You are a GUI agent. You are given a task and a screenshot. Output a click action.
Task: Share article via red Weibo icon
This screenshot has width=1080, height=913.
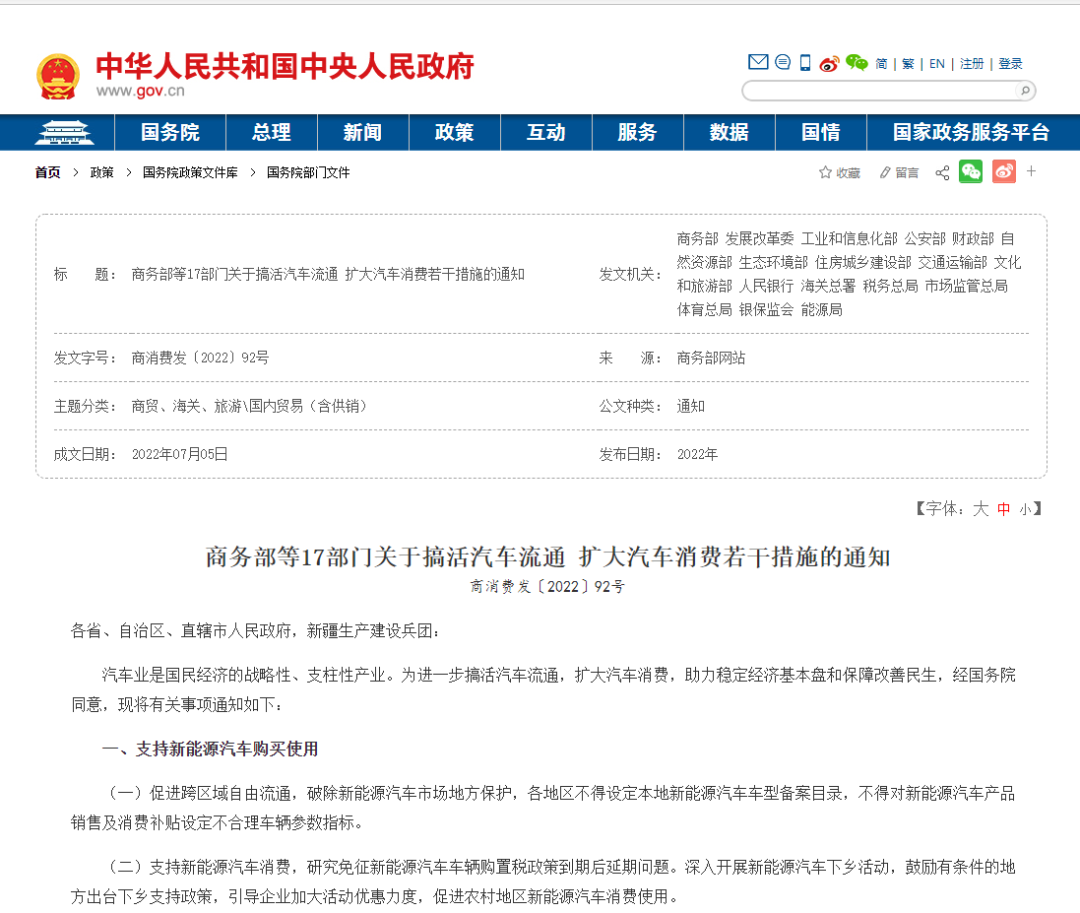coord(1004,172)
